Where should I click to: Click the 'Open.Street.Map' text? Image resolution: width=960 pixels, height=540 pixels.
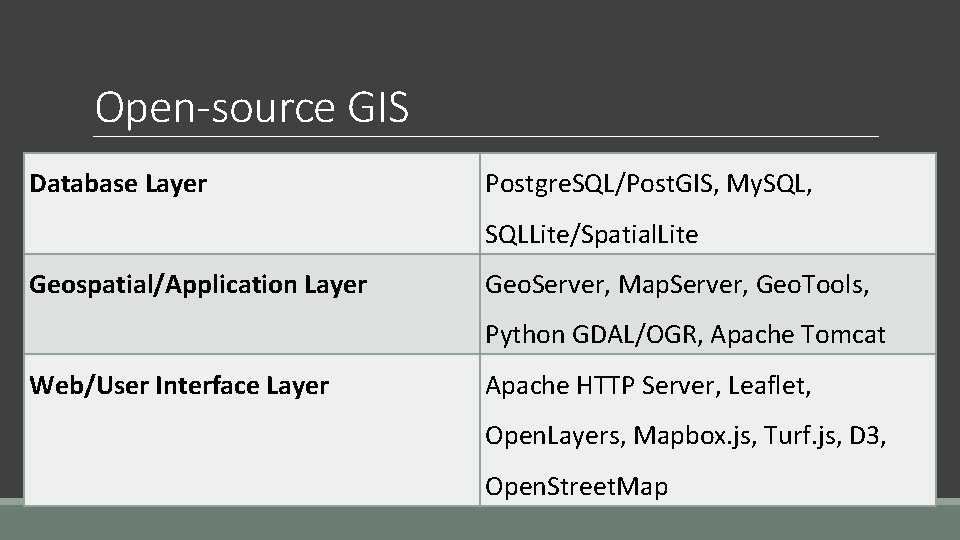[576, 486]
